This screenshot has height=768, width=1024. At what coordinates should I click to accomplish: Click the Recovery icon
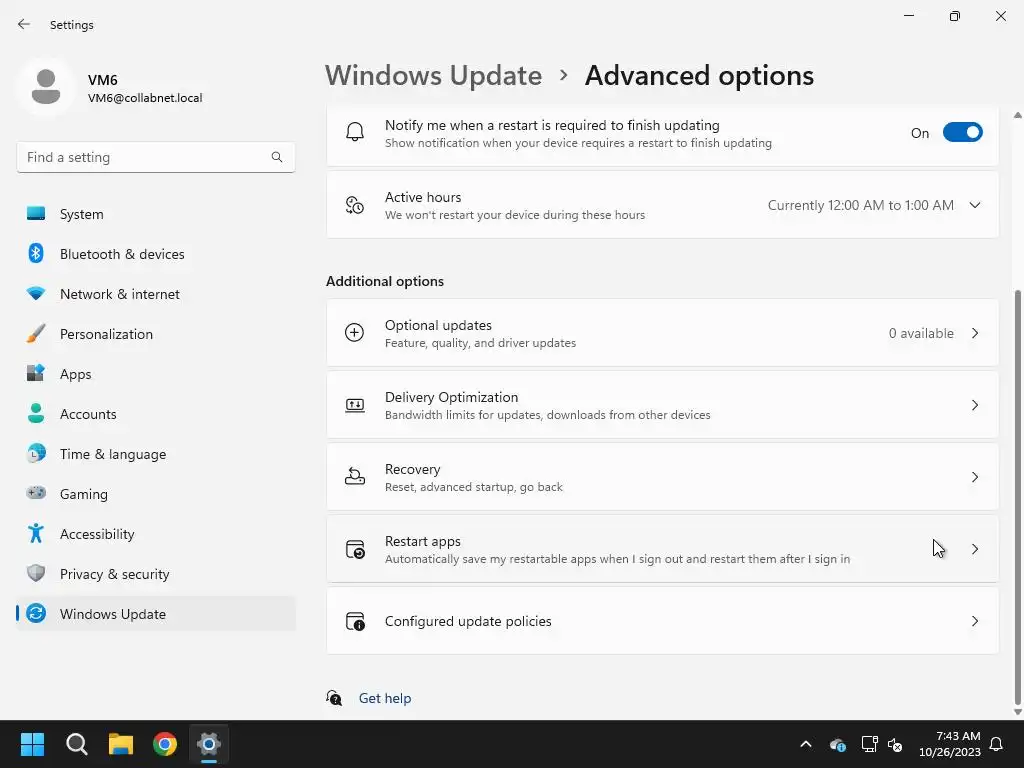point(355,477)
